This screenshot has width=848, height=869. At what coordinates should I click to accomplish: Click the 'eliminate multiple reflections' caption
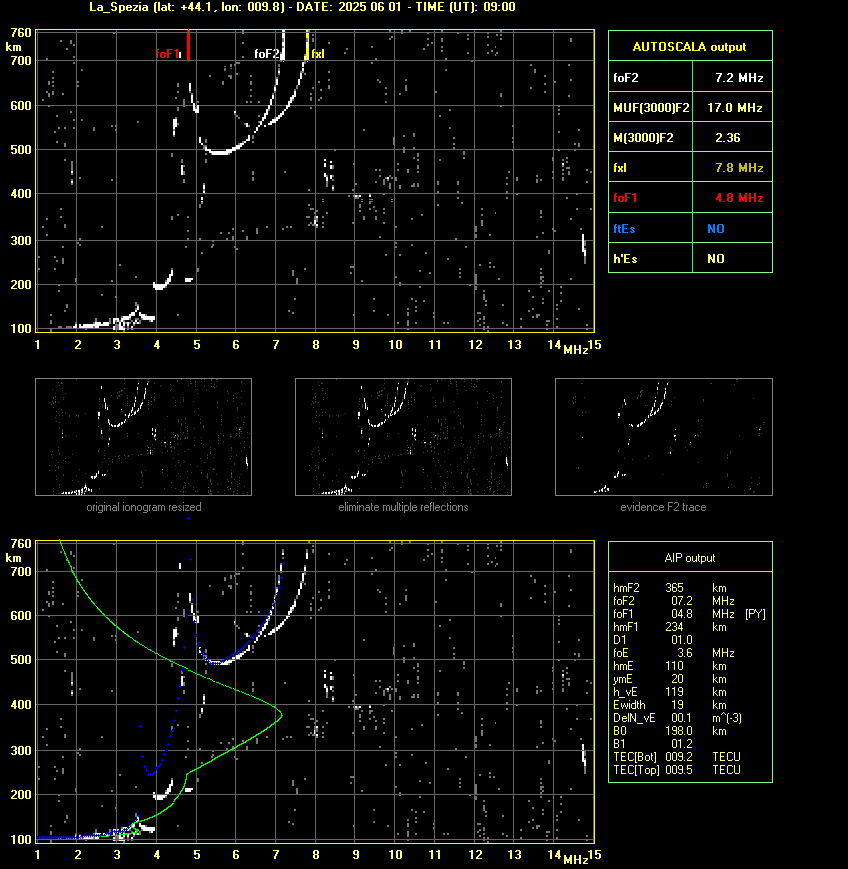pyautogui.click(x=403, y=507)
